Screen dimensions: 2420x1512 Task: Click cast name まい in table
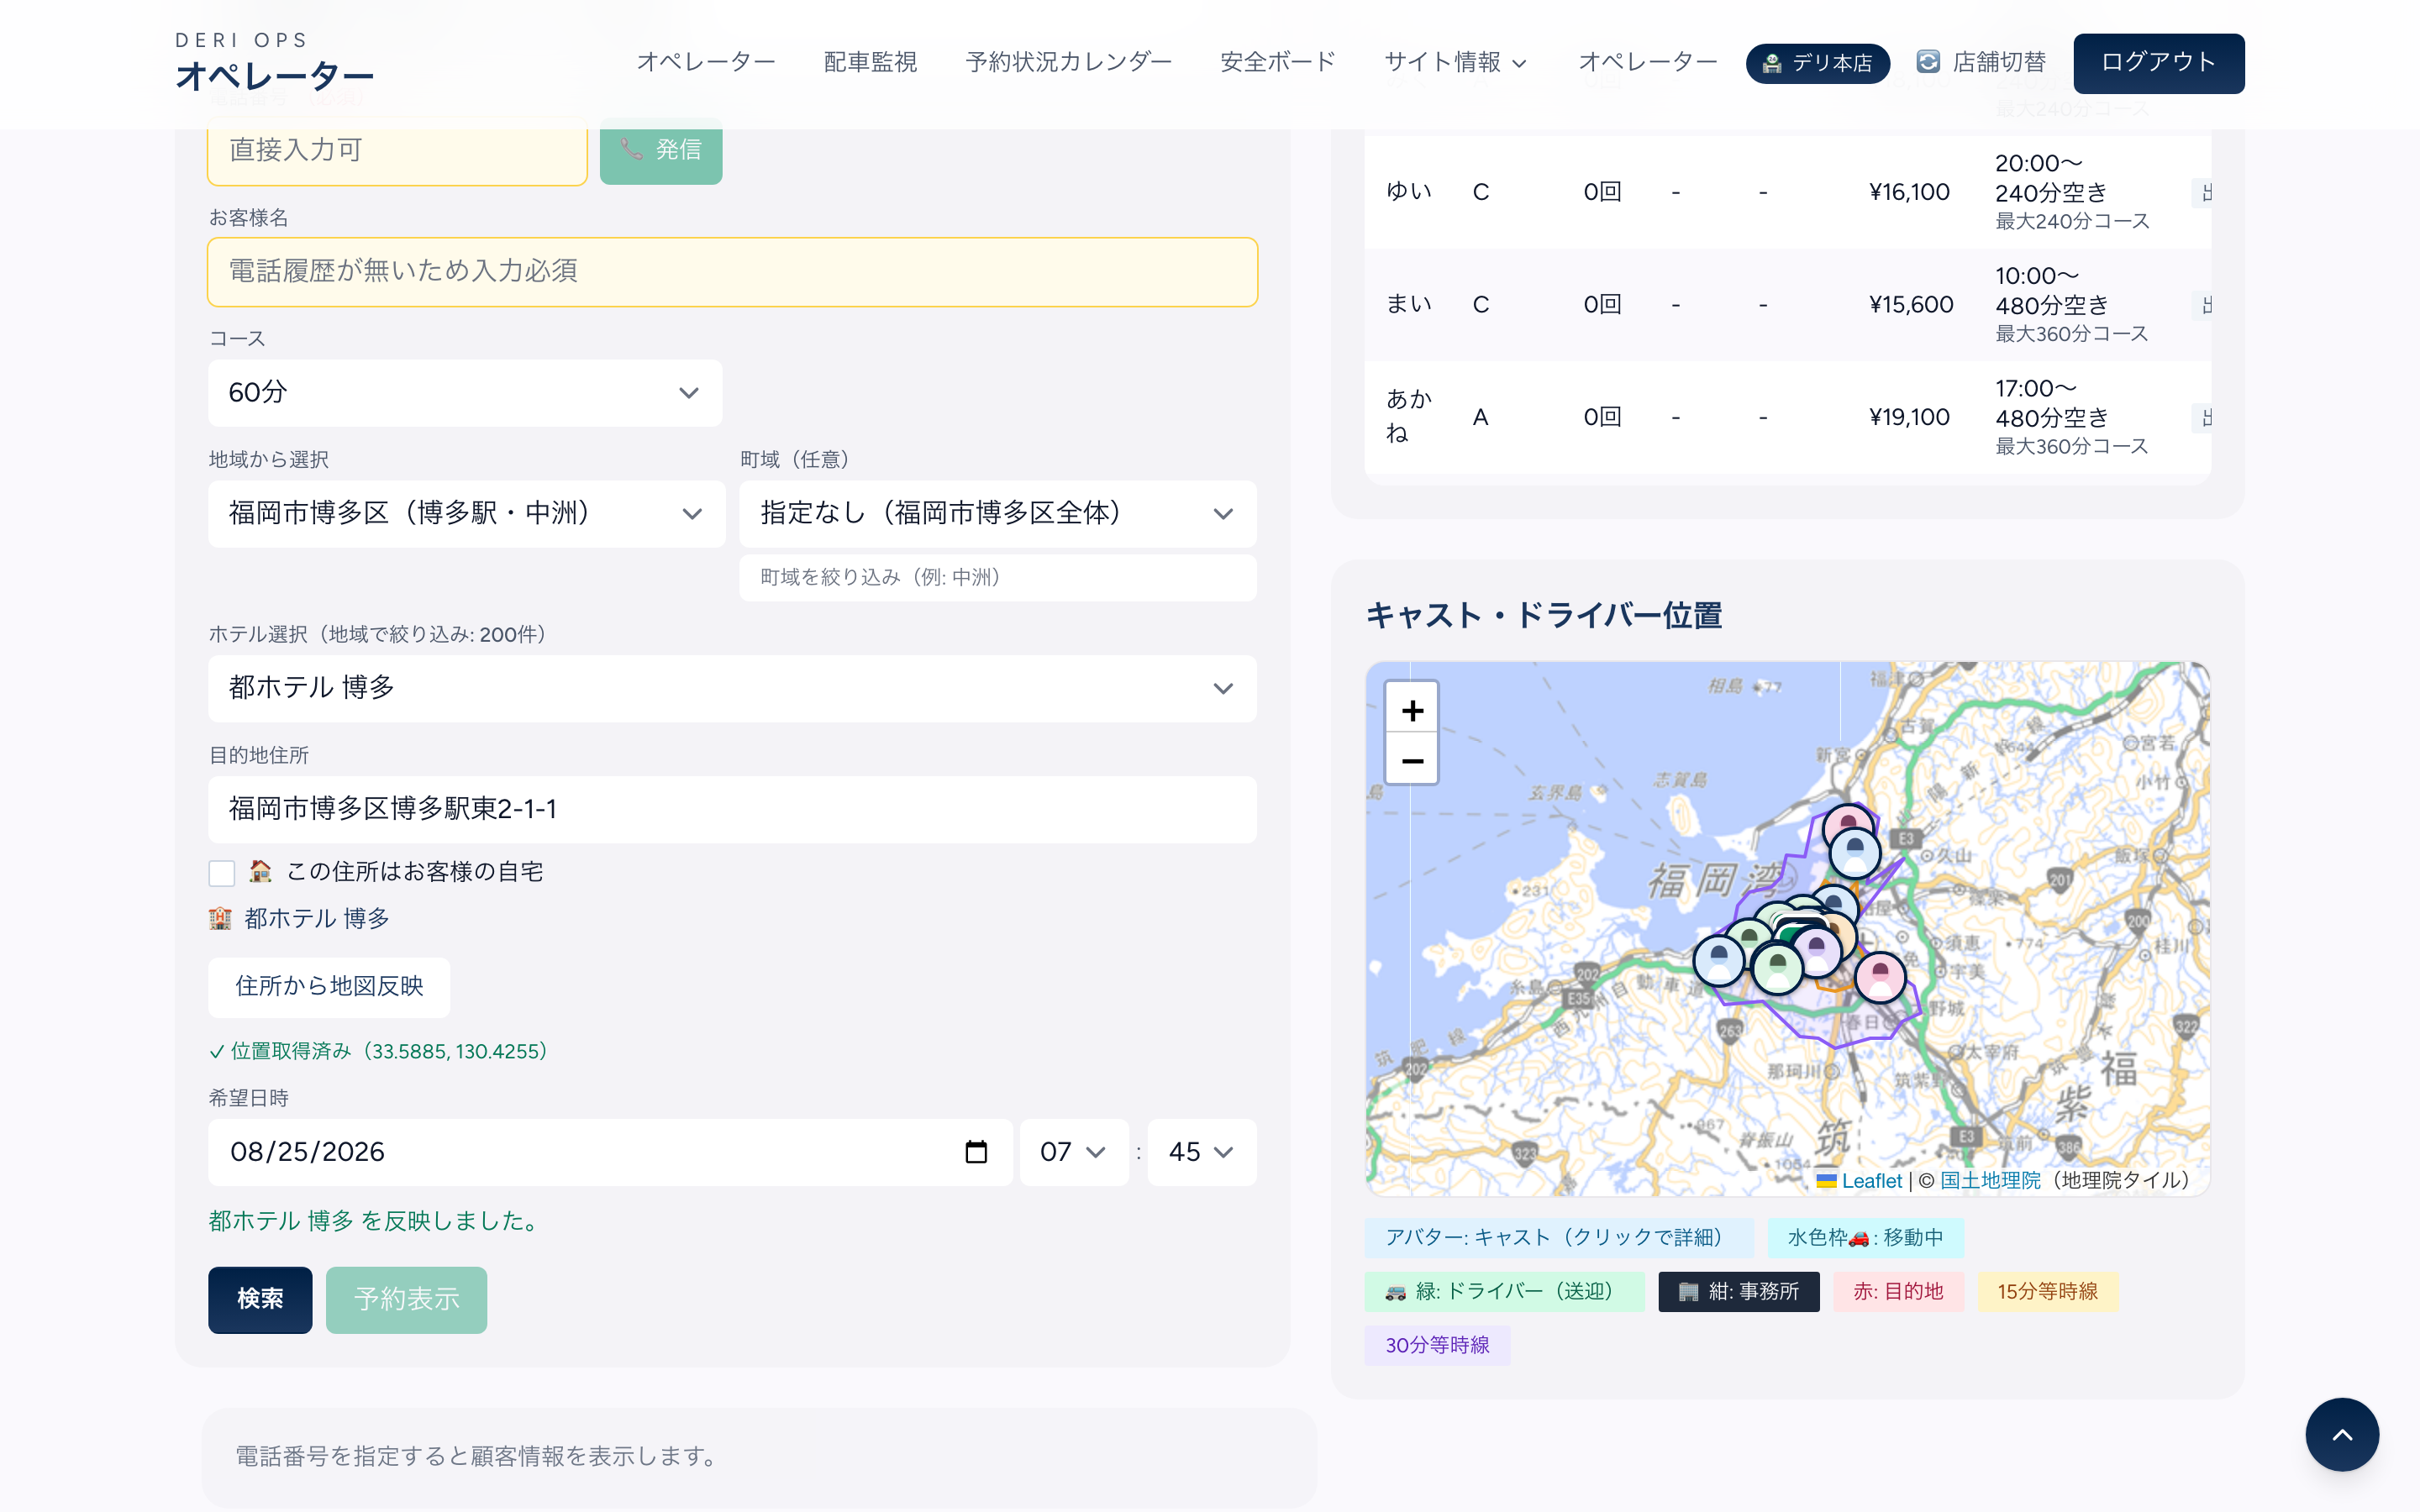tap(1408, 304)
